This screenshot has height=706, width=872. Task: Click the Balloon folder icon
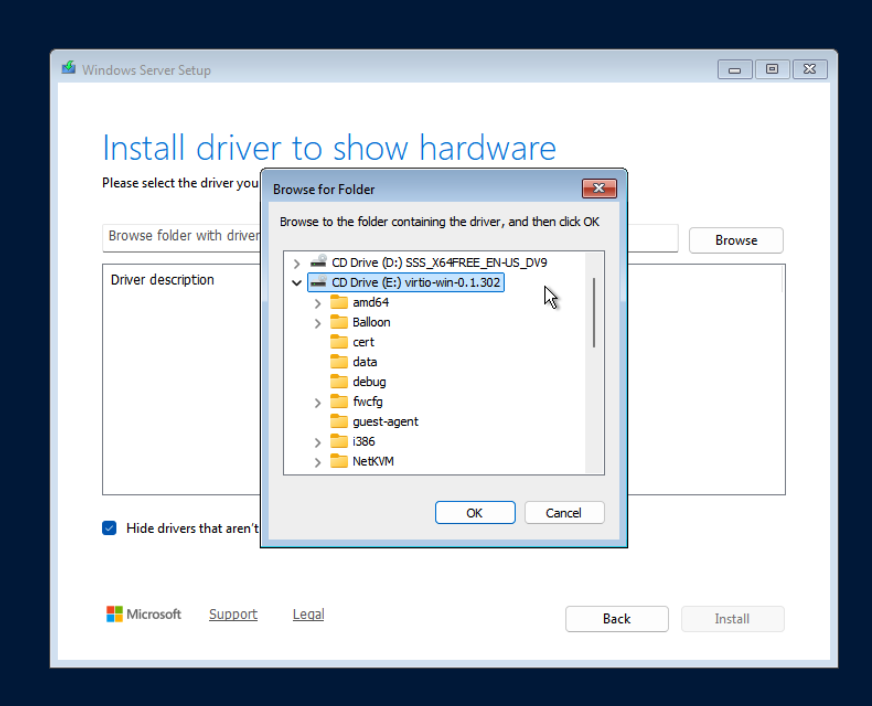[339, 322]
